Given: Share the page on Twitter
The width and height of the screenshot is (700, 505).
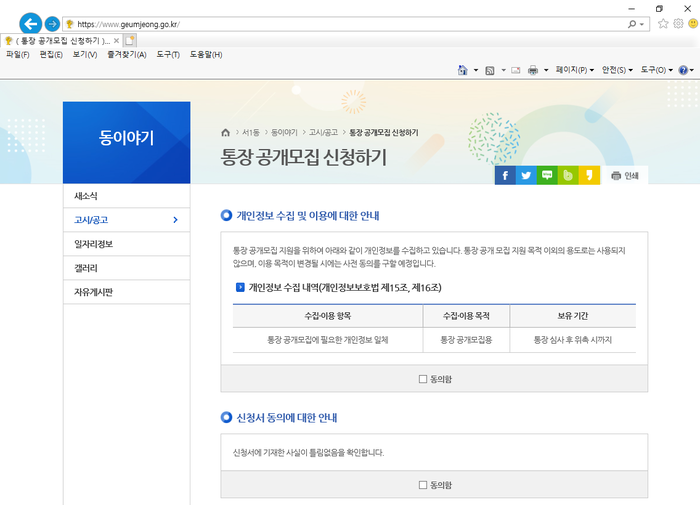Looking at the screenshot, I should (x=526, y=176).
